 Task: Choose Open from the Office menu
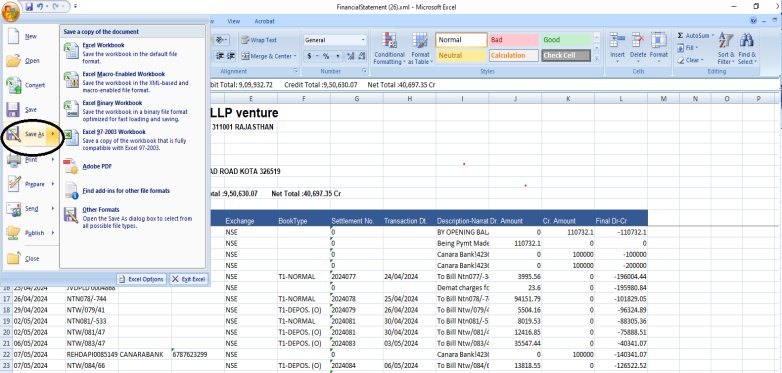click(30, 61)
